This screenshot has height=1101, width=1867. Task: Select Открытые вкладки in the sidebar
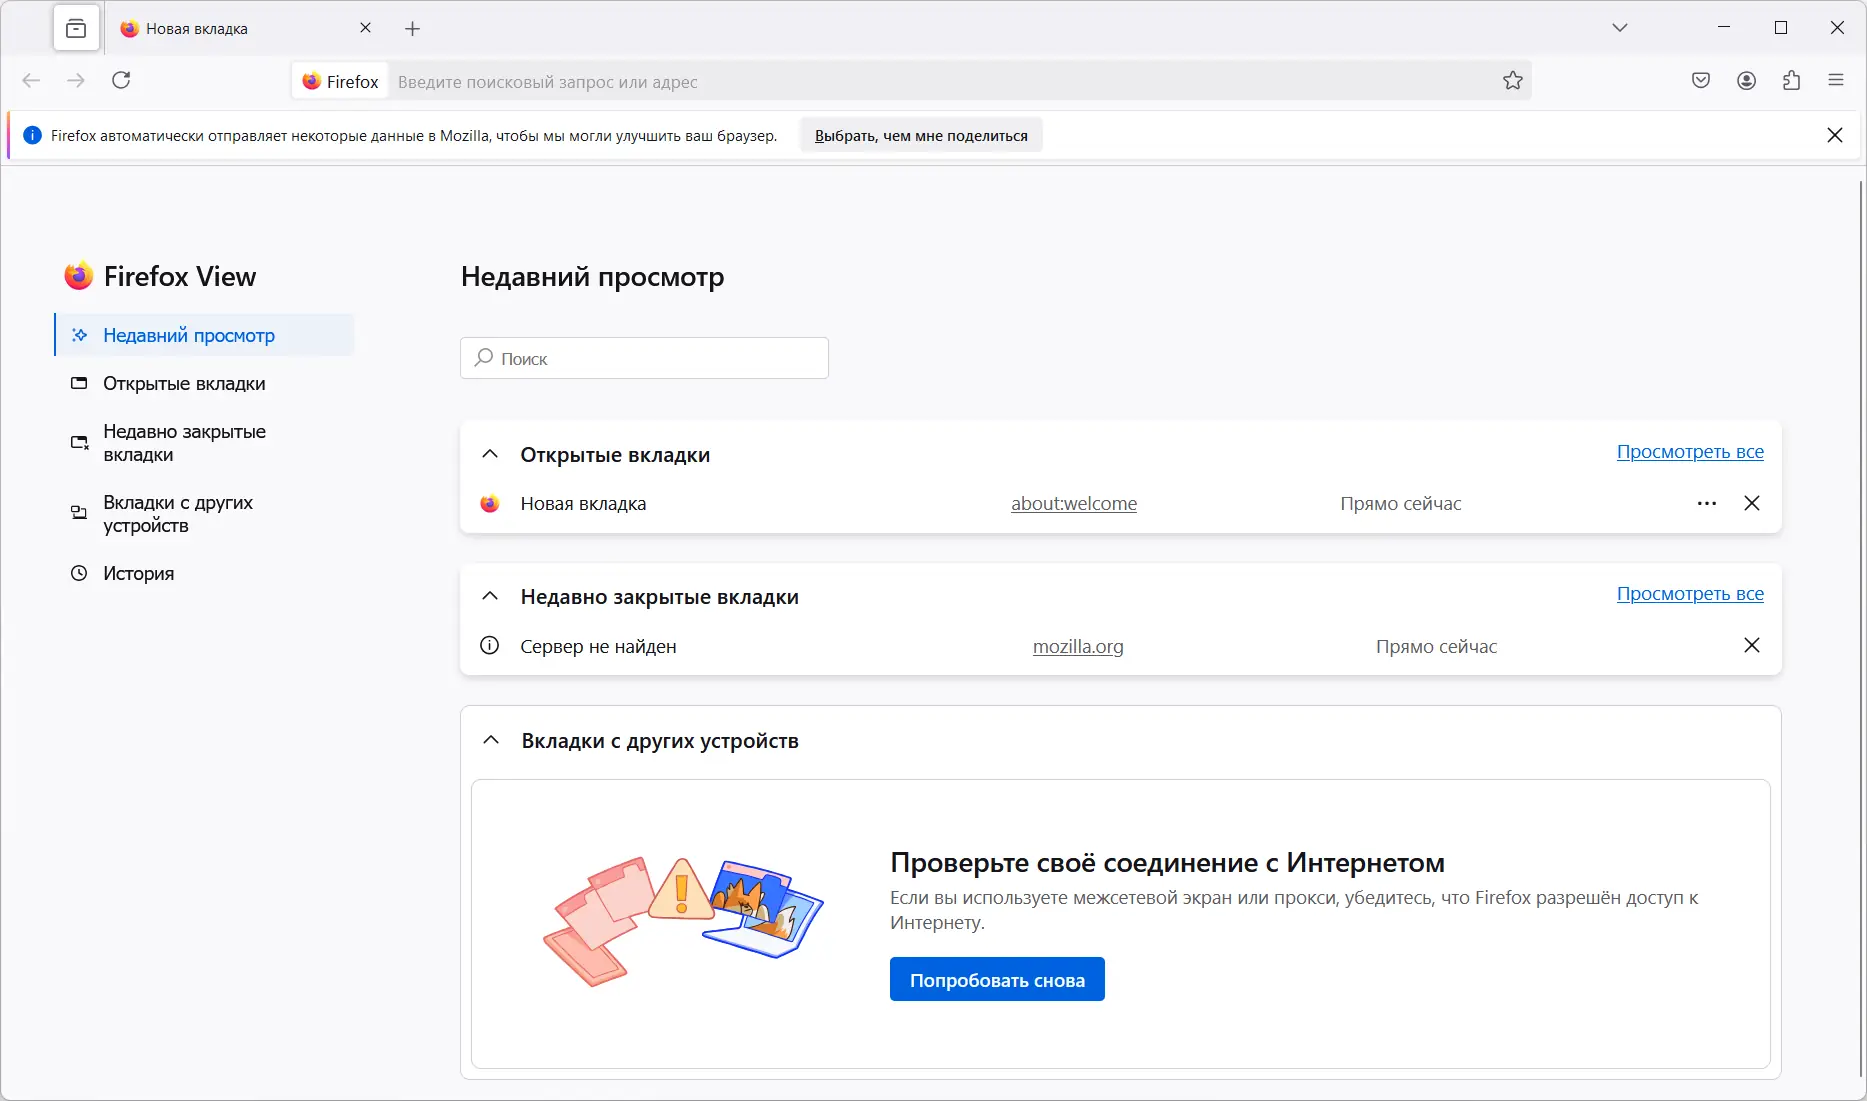(x=183, y=383)
